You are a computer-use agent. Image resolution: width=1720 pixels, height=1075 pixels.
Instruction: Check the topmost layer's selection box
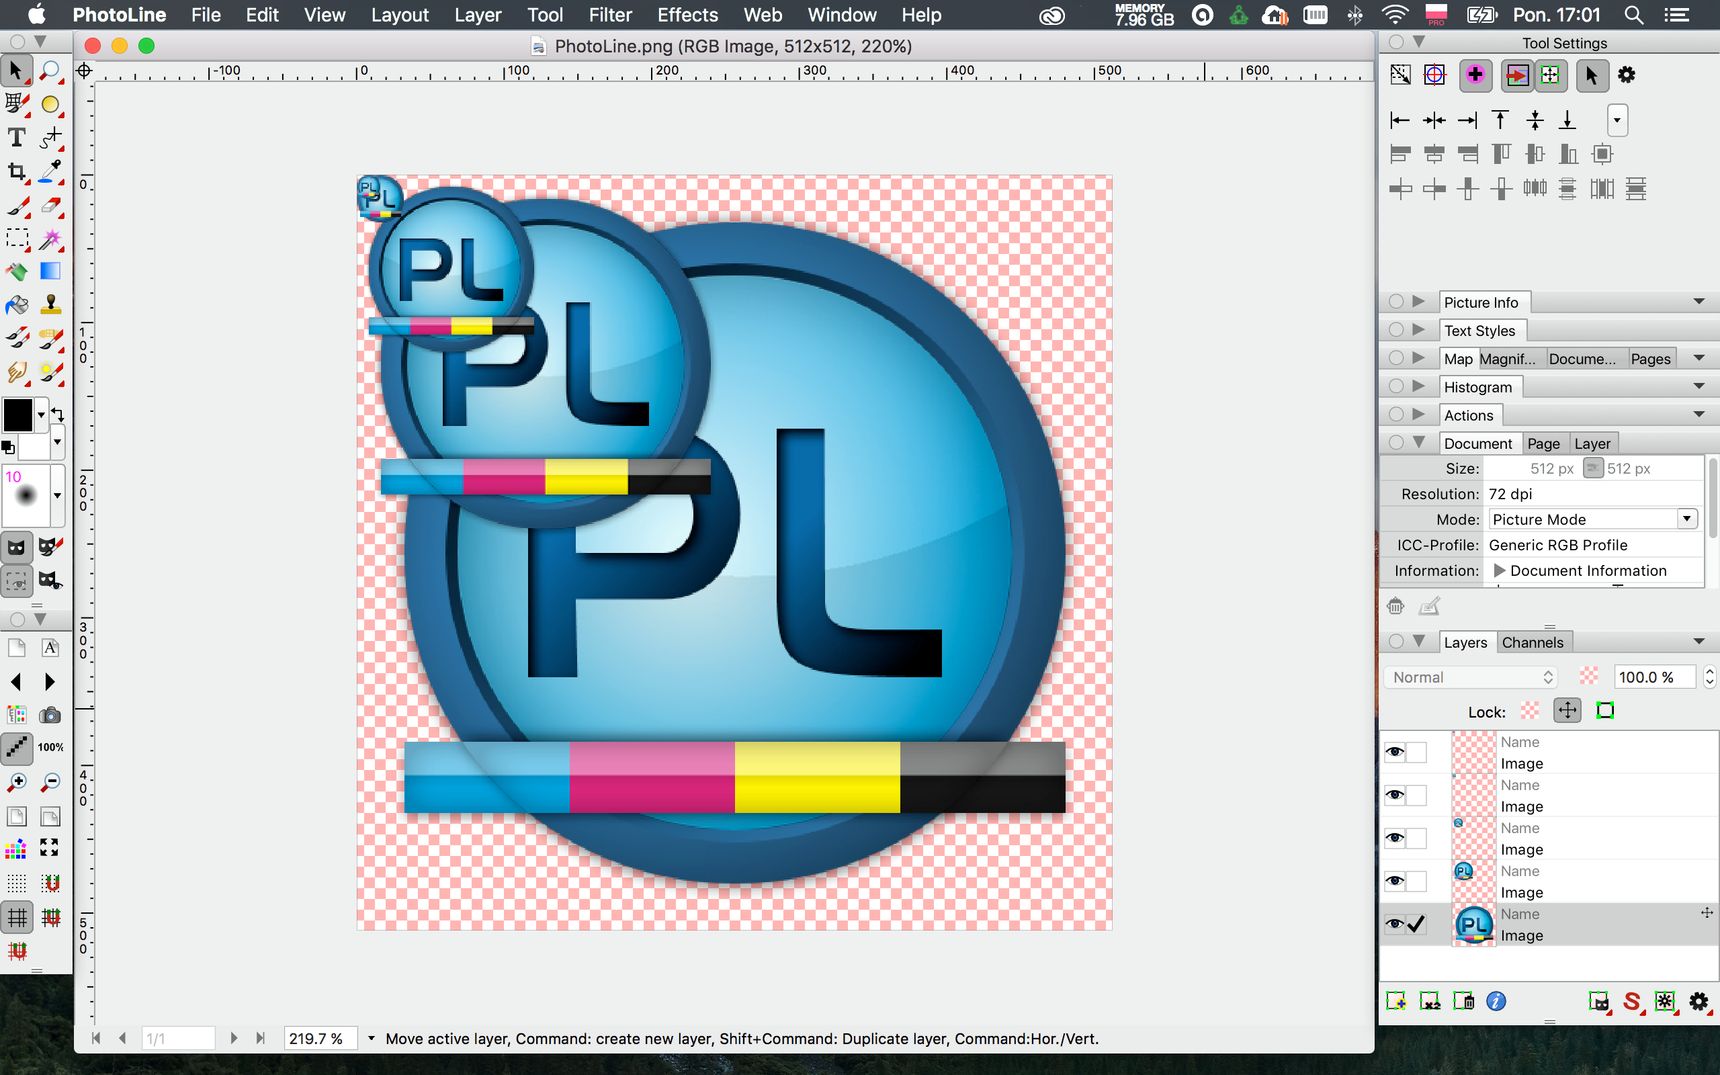pos(1417,752)
